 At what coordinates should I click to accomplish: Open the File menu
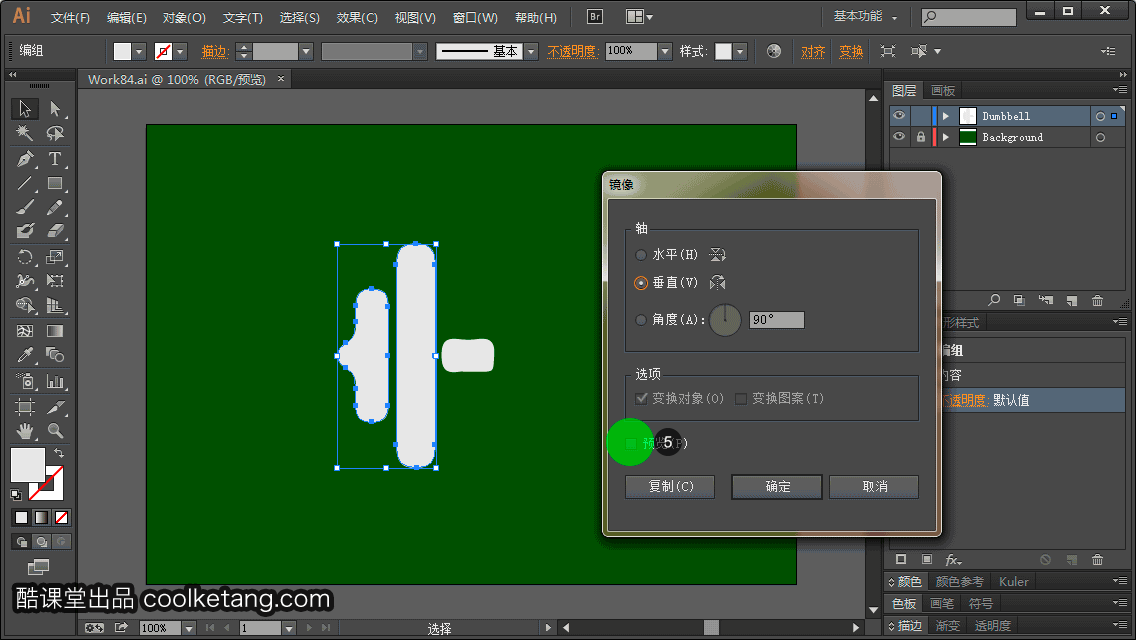tap(70, 17)
